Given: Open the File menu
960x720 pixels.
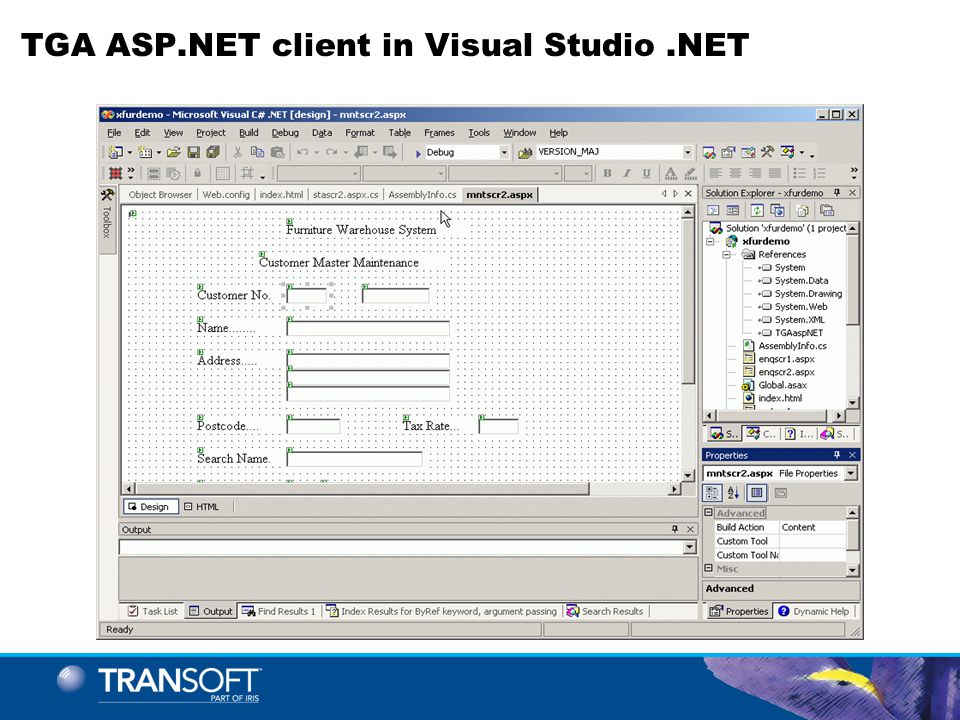Looking at the screenshot, I should [114, 133].
